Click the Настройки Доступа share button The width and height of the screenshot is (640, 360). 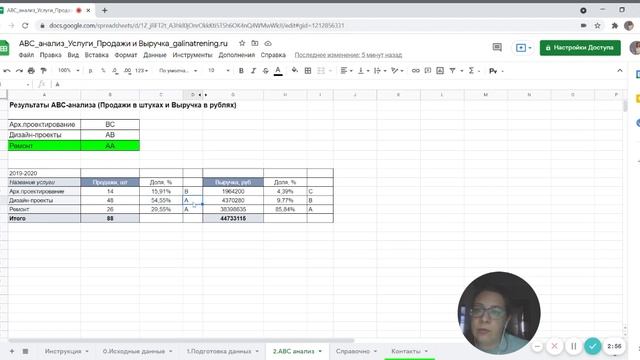pyautogui.click(x=580, y=47)
